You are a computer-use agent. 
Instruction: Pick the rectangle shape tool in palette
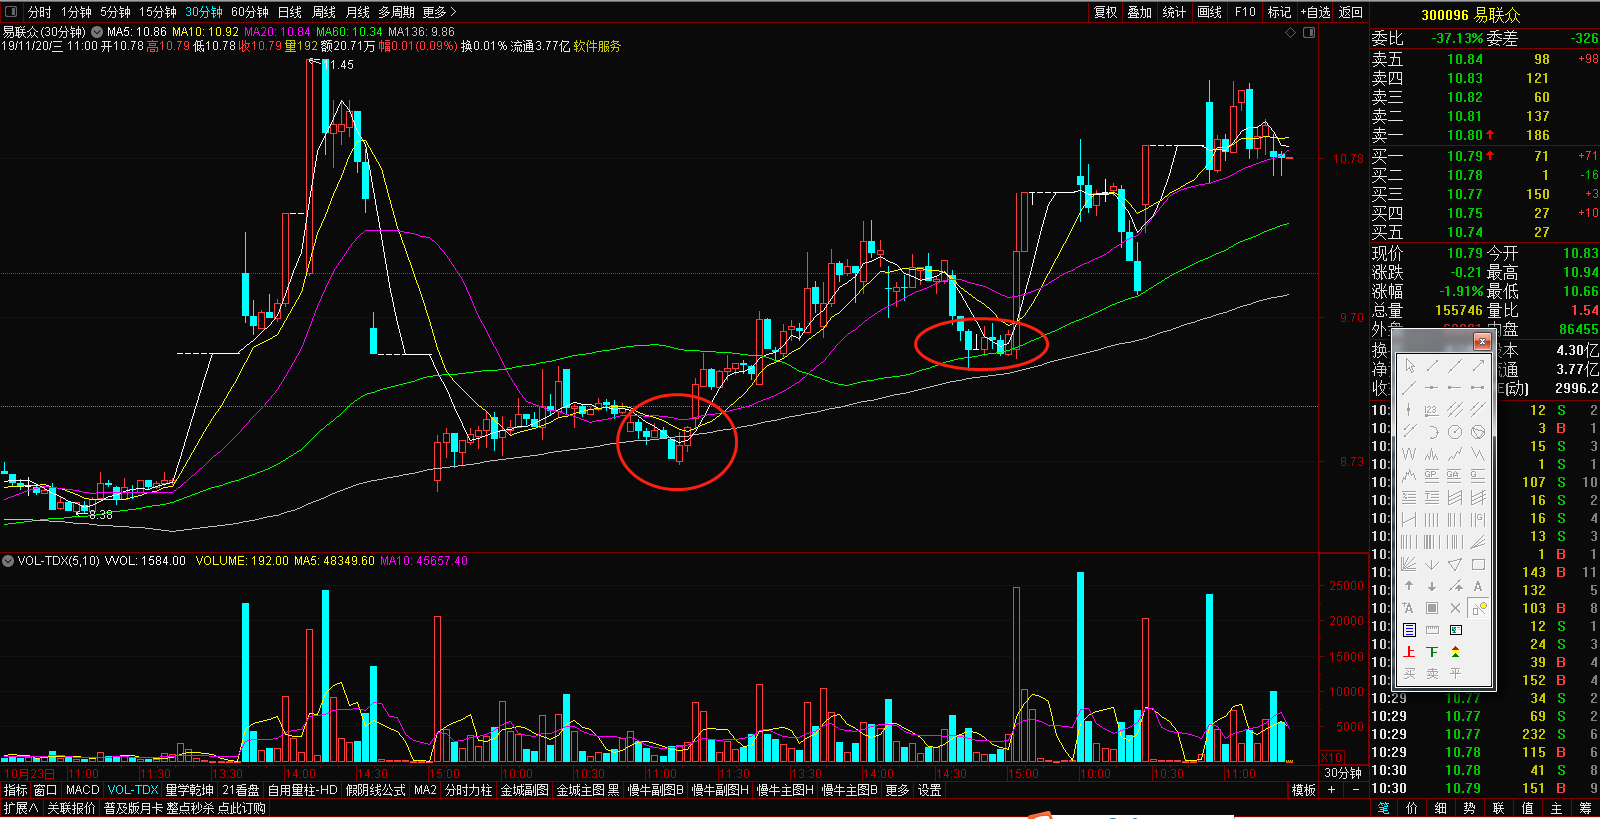coord(1478,564)
